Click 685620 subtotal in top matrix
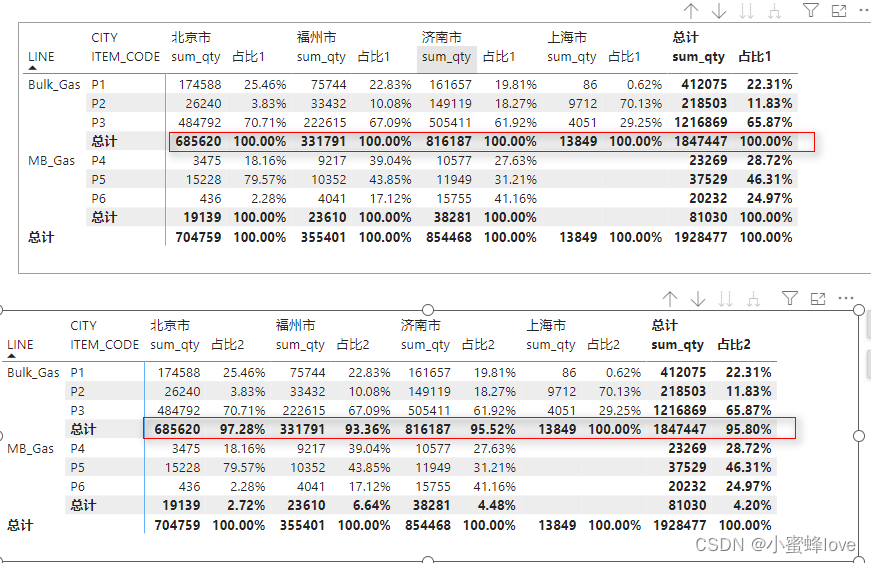871x563 pixels. [198, 141]
